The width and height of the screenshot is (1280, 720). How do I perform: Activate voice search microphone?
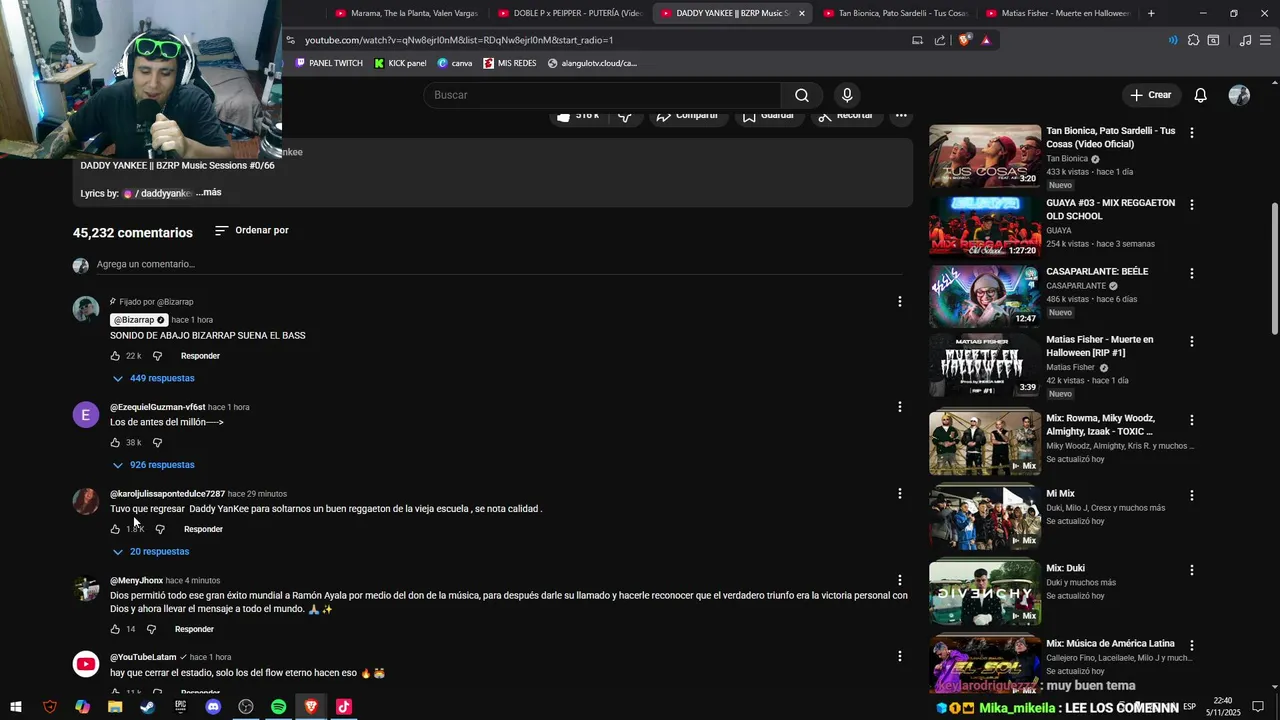pyautogui.click(x=847, y=95)
